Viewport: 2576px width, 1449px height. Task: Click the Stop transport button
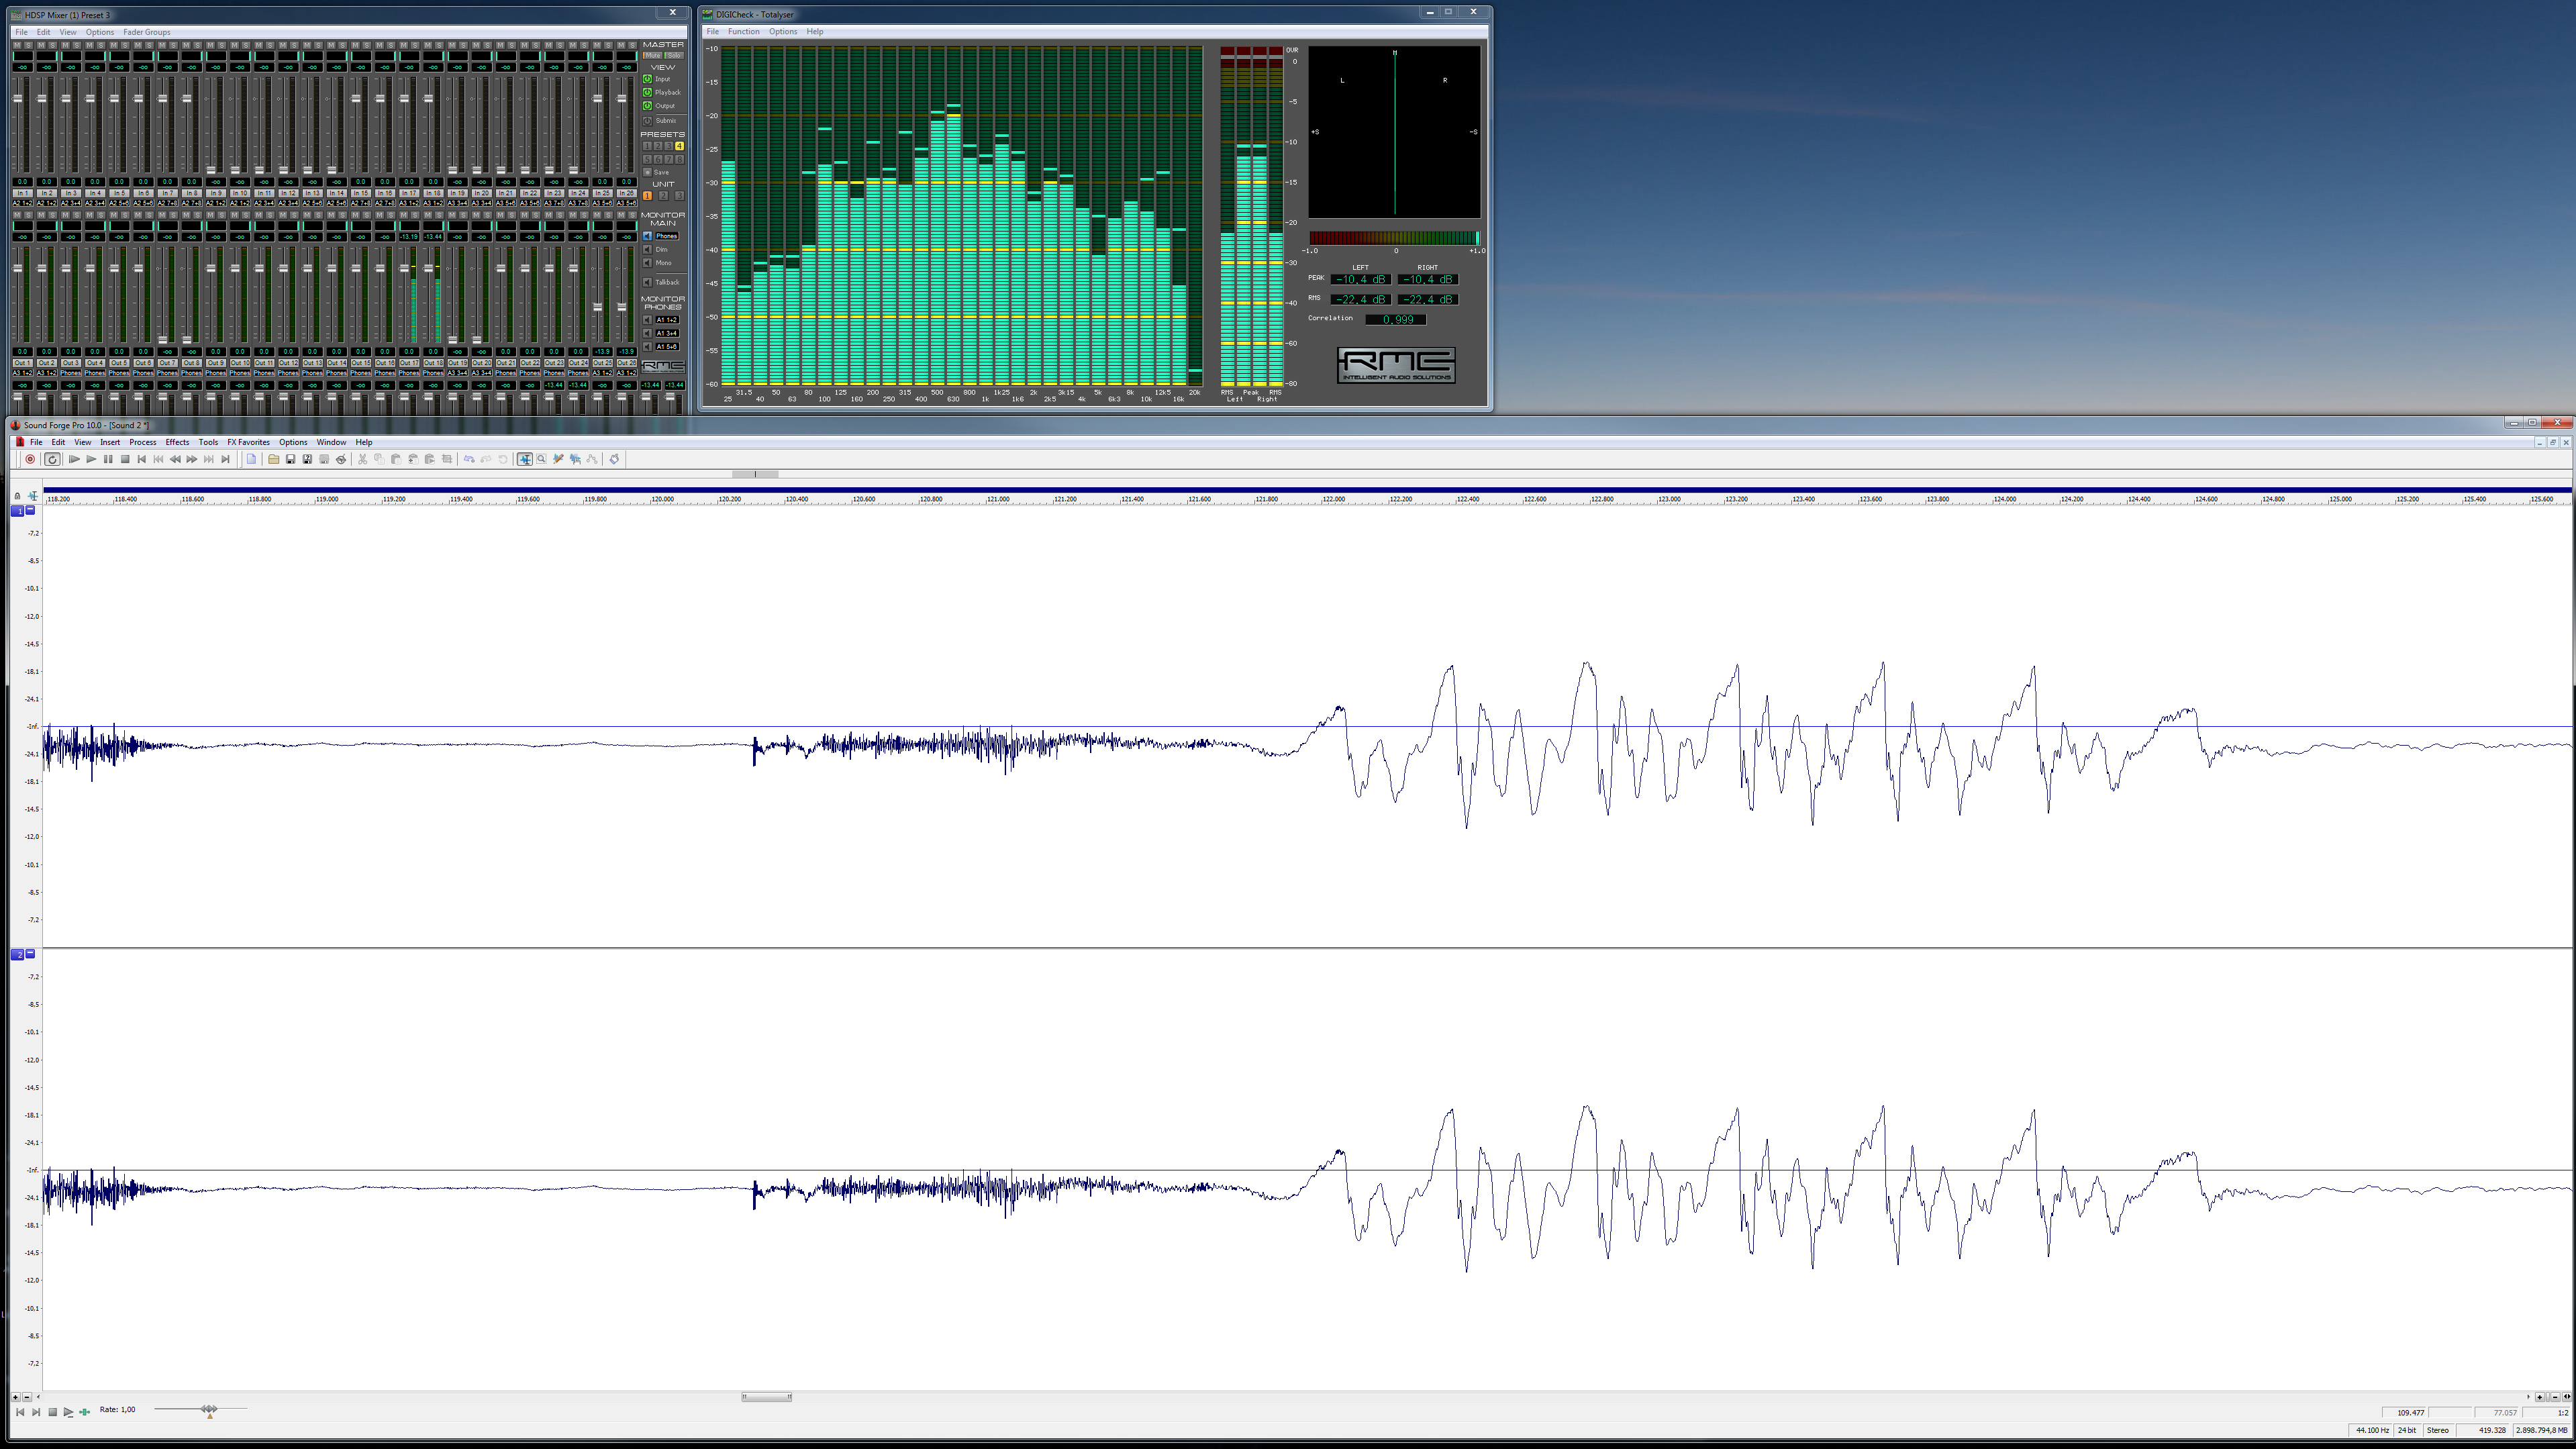(x=125, y=460)
